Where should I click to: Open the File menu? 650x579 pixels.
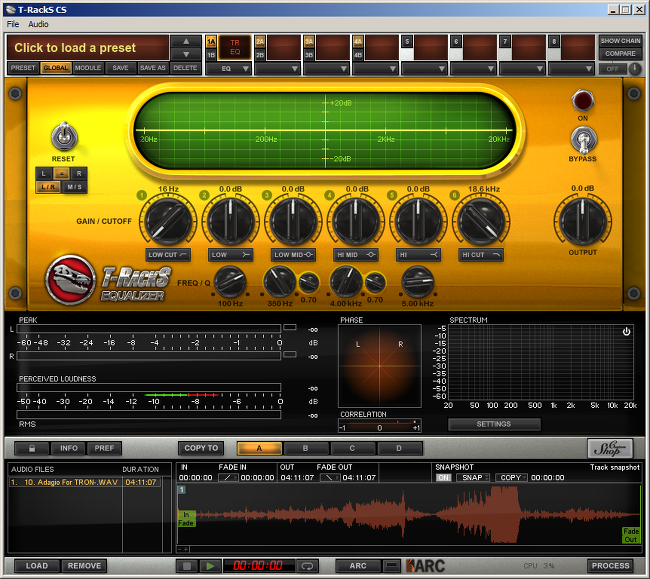tap(12, 24)
